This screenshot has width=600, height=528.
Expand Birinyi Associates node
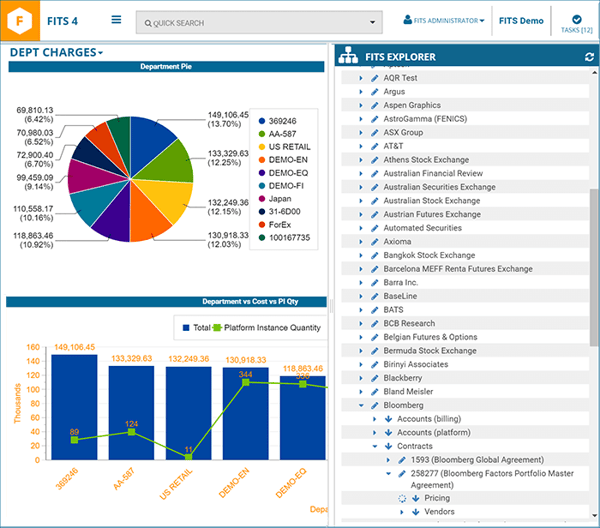click(361, 364)
